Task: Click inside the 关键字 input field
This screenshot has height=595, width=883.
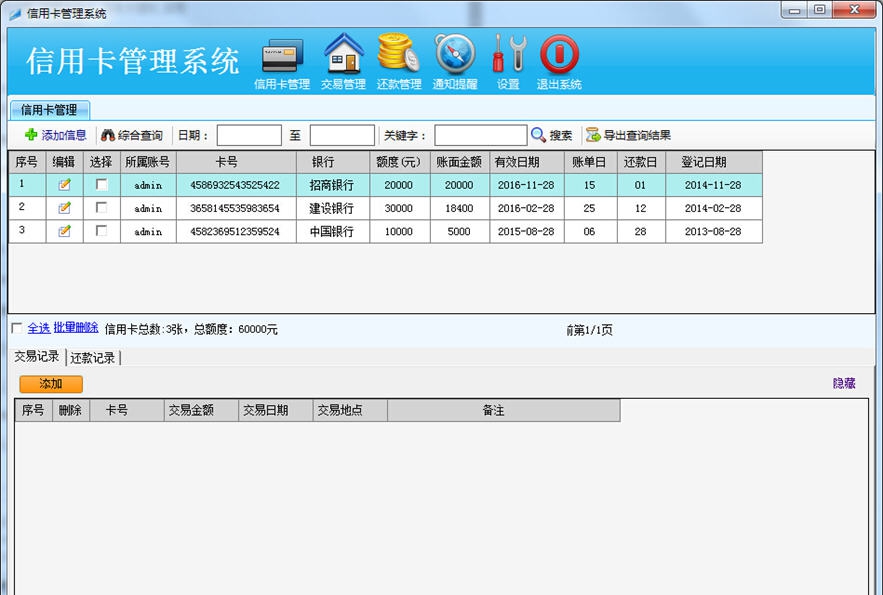Action: (x=480, y=134)
